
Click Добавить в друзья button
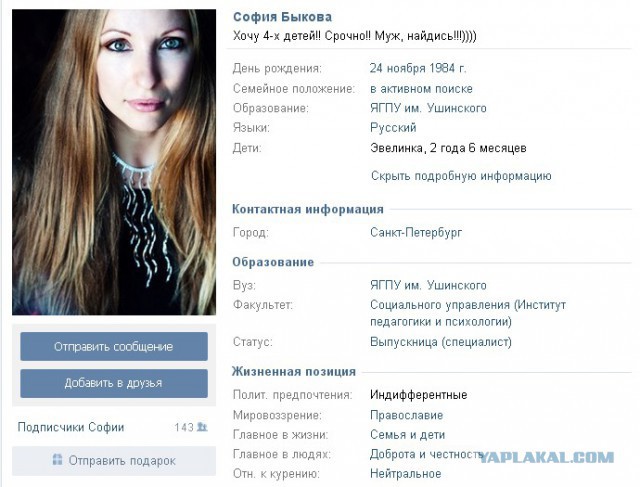(x=114, y=383)
